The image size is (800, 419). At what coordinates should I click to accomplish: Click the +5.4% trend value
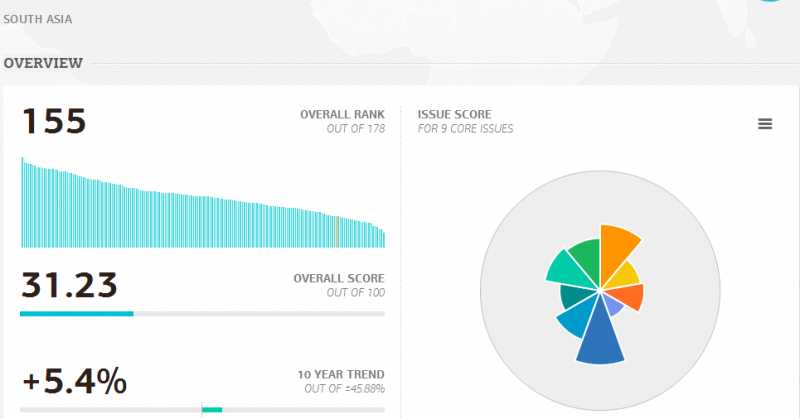[x=74, y=381]
